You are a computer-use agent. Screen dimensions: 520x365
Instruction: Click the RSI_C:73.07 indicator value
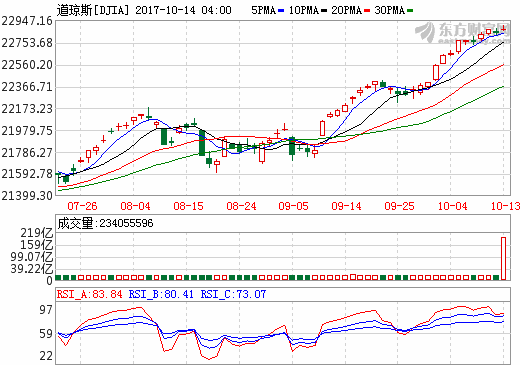233,294
